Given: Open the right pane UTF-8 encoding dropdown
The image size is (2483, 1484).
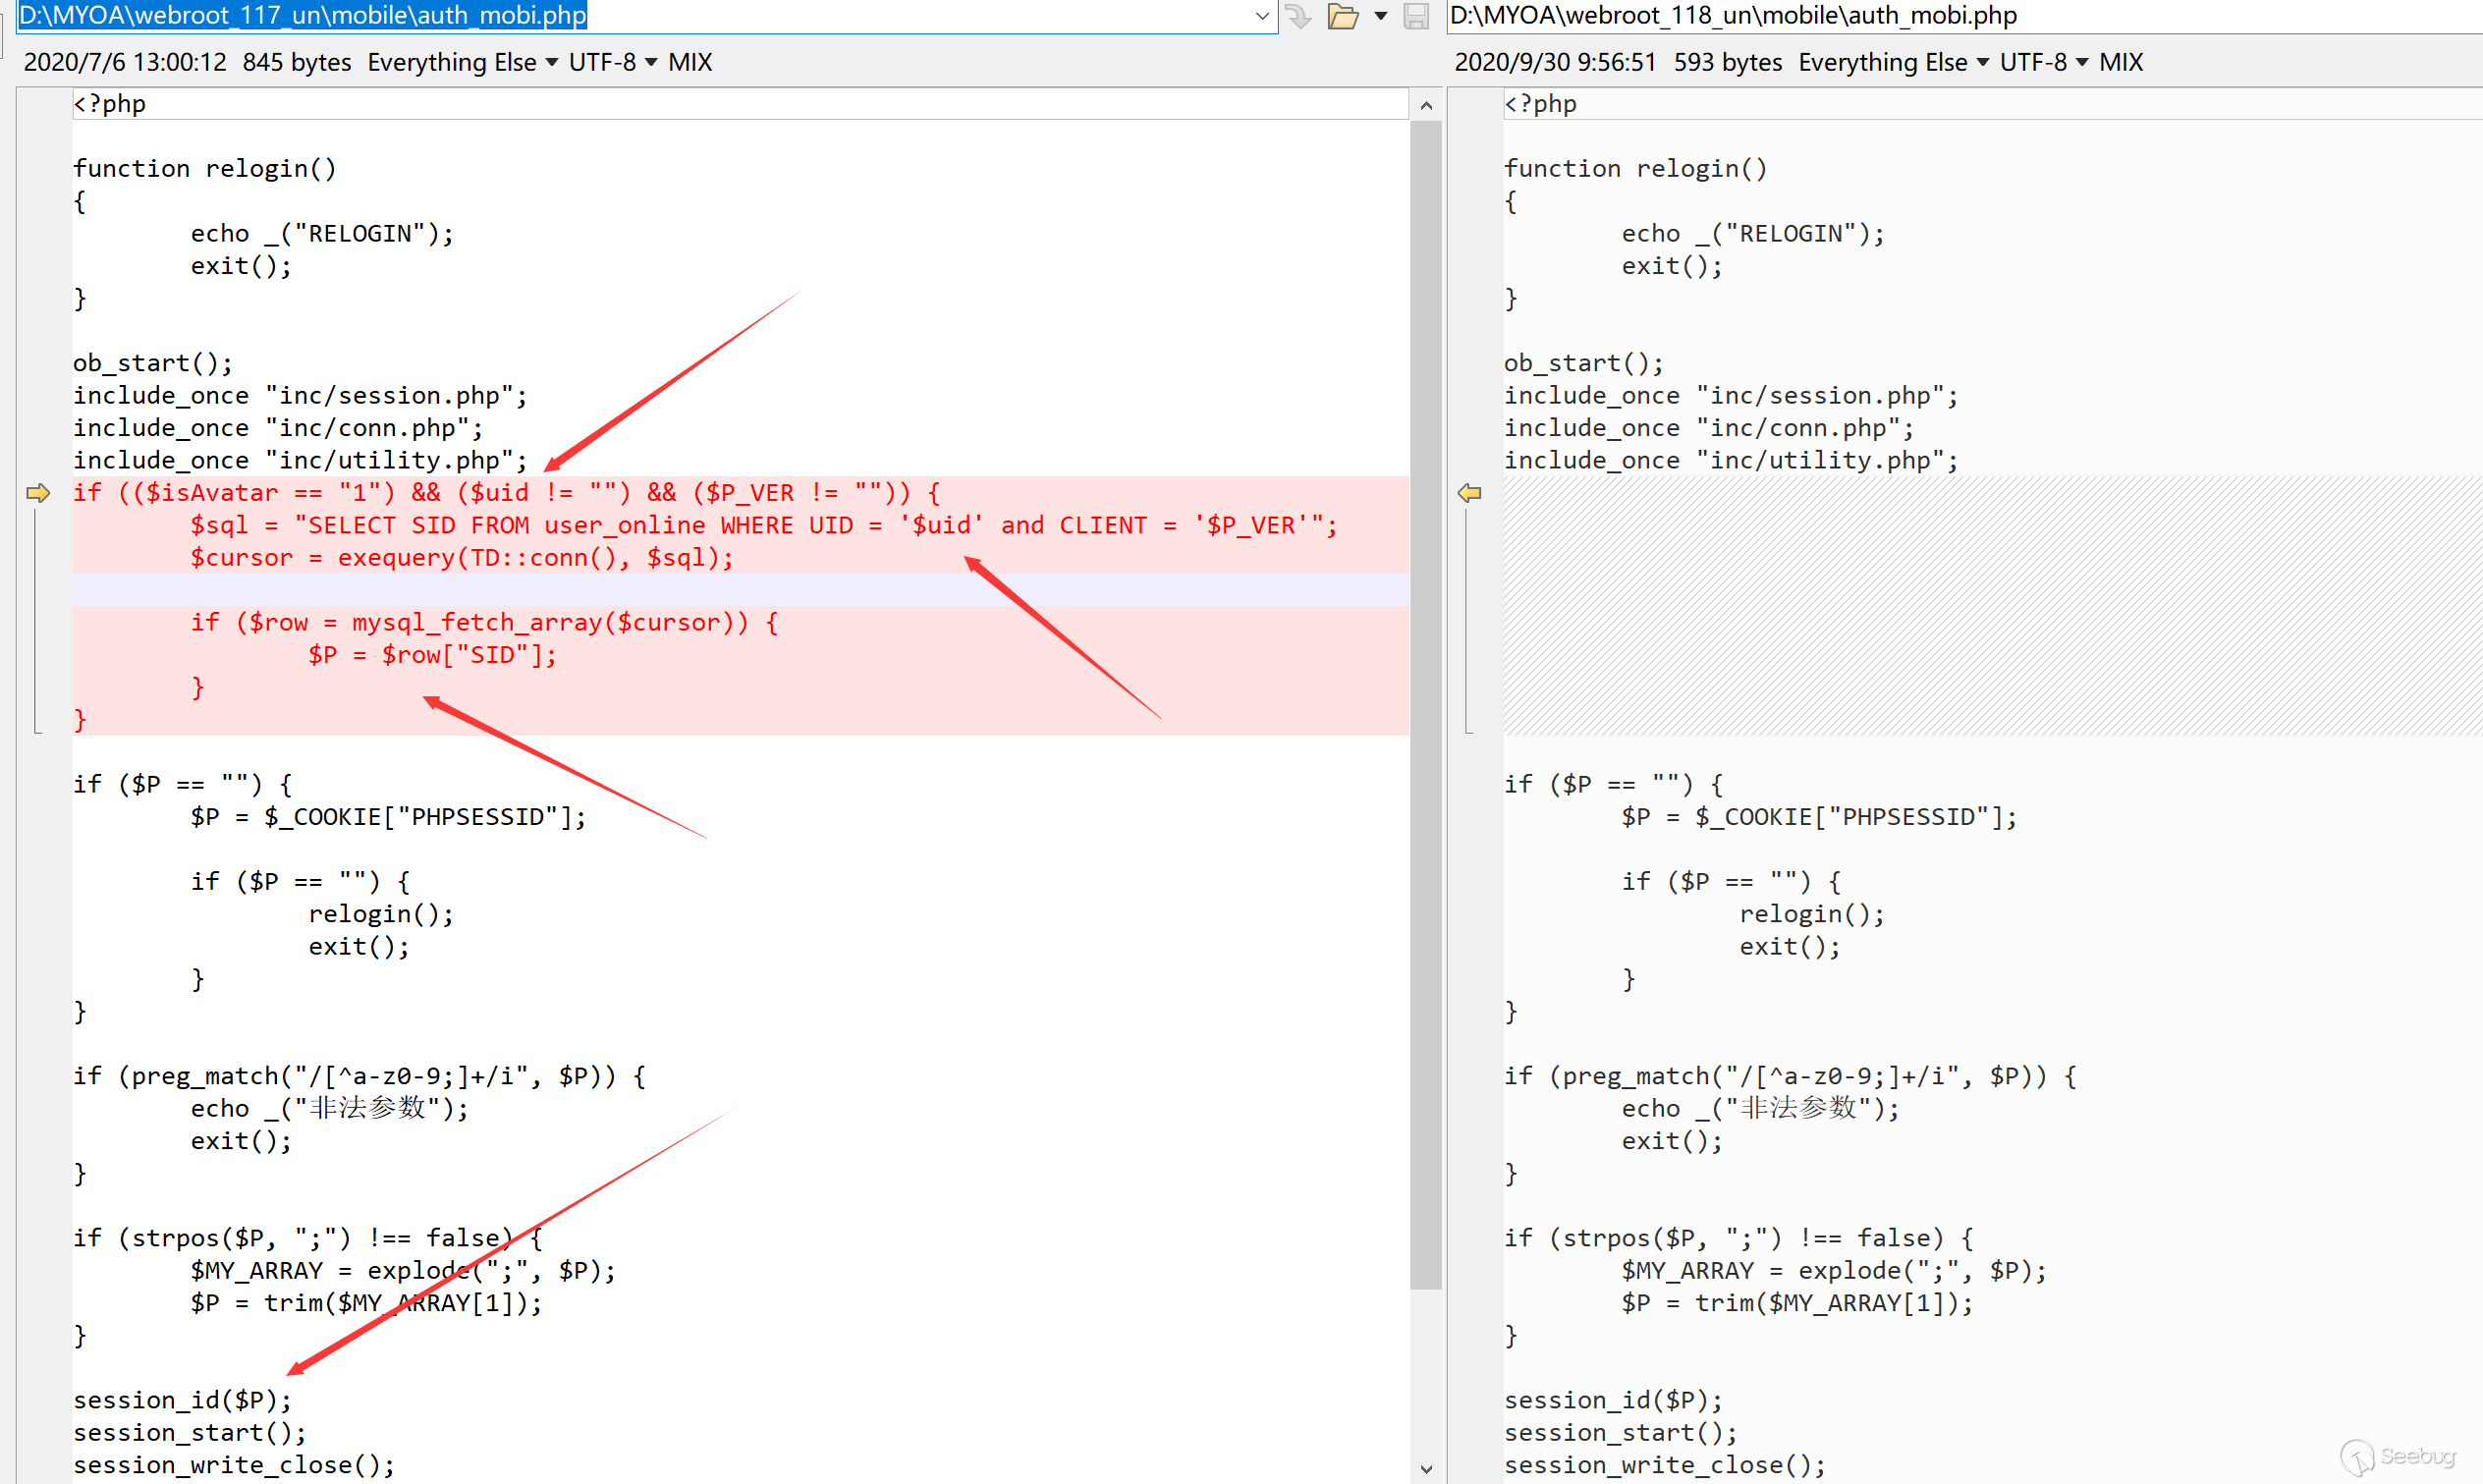Looking at the screenshot, I should 2043,62.
